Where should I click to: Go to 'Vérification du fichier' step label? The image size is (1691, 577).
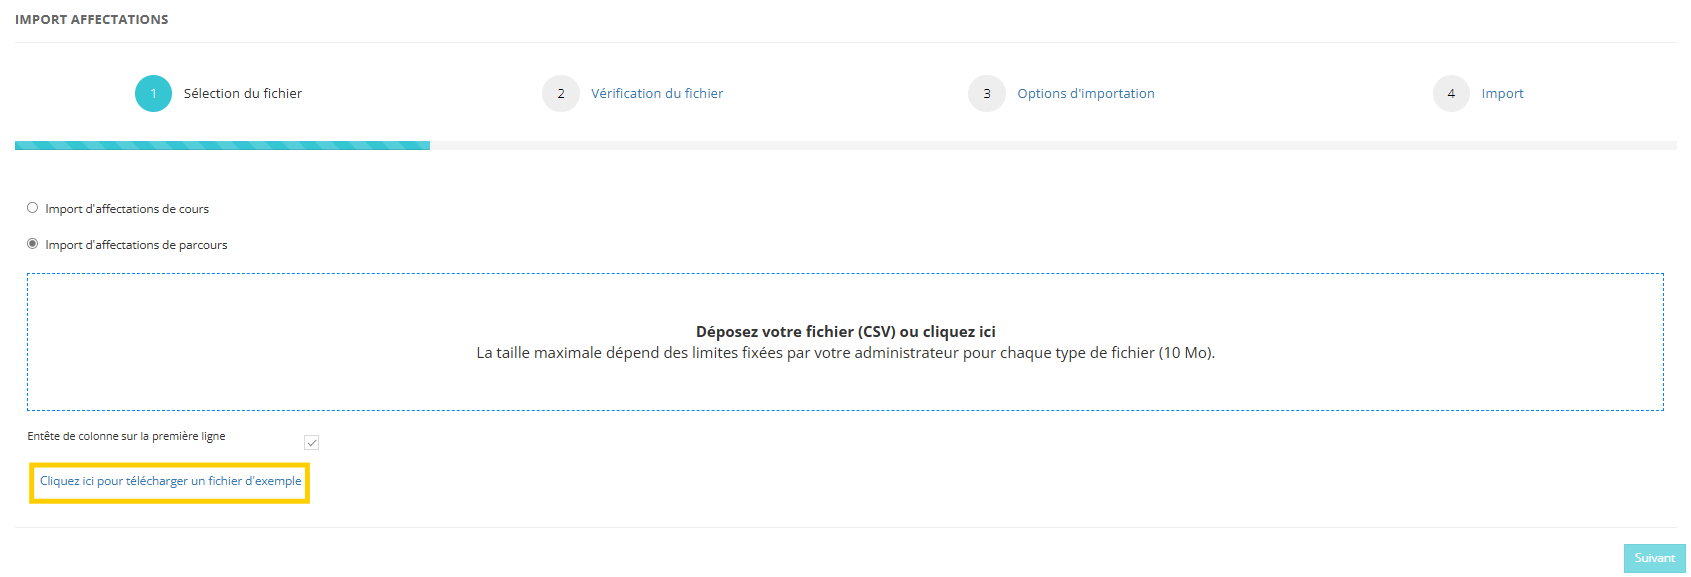pyautogui.click(x=657, y=94)
